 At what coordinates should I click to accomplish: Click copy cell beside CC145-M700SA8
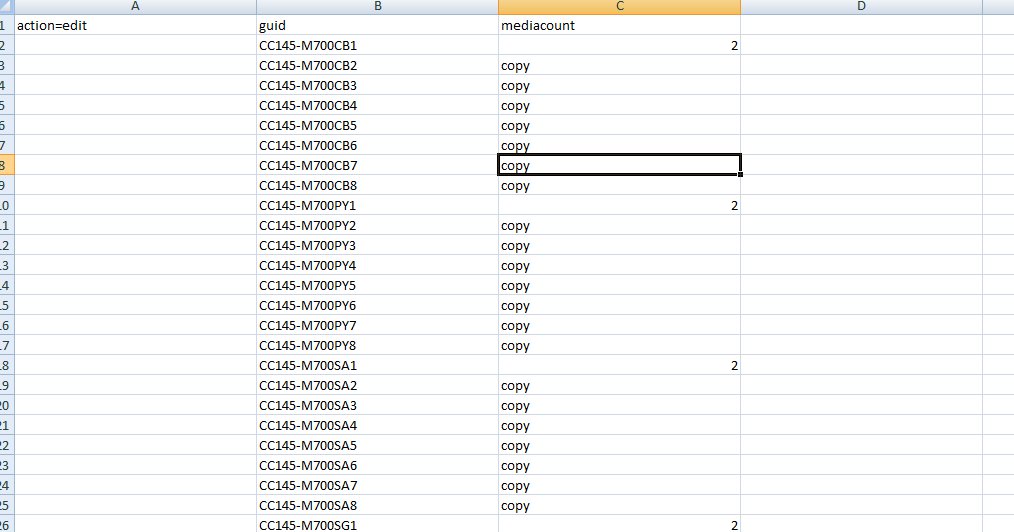(620, 505)
